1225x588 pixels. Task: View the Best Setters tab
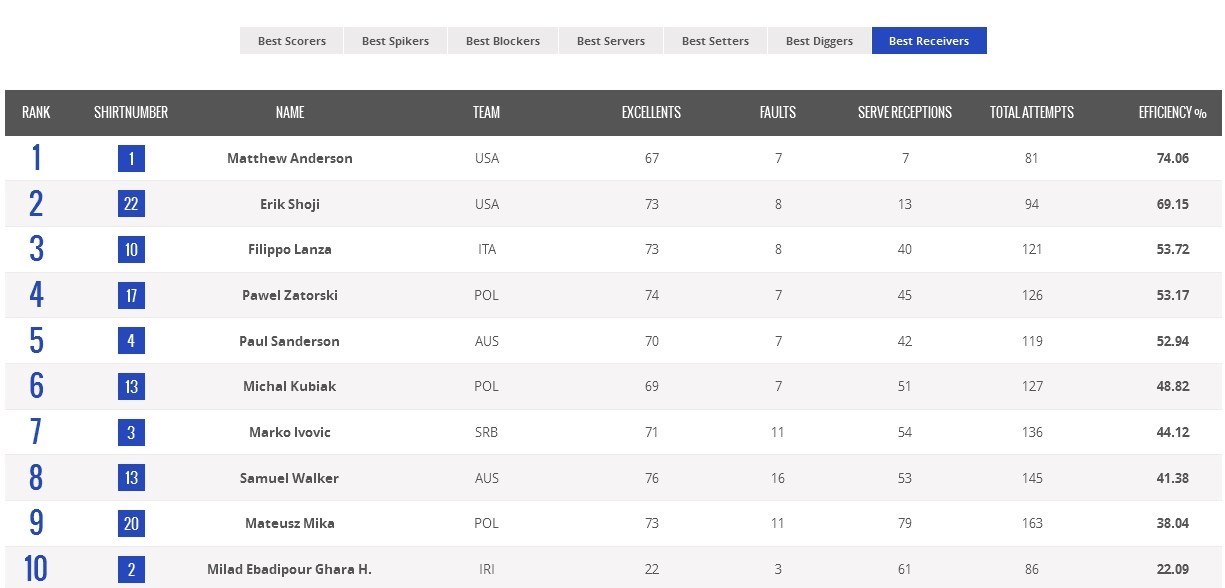pos(715,41)
